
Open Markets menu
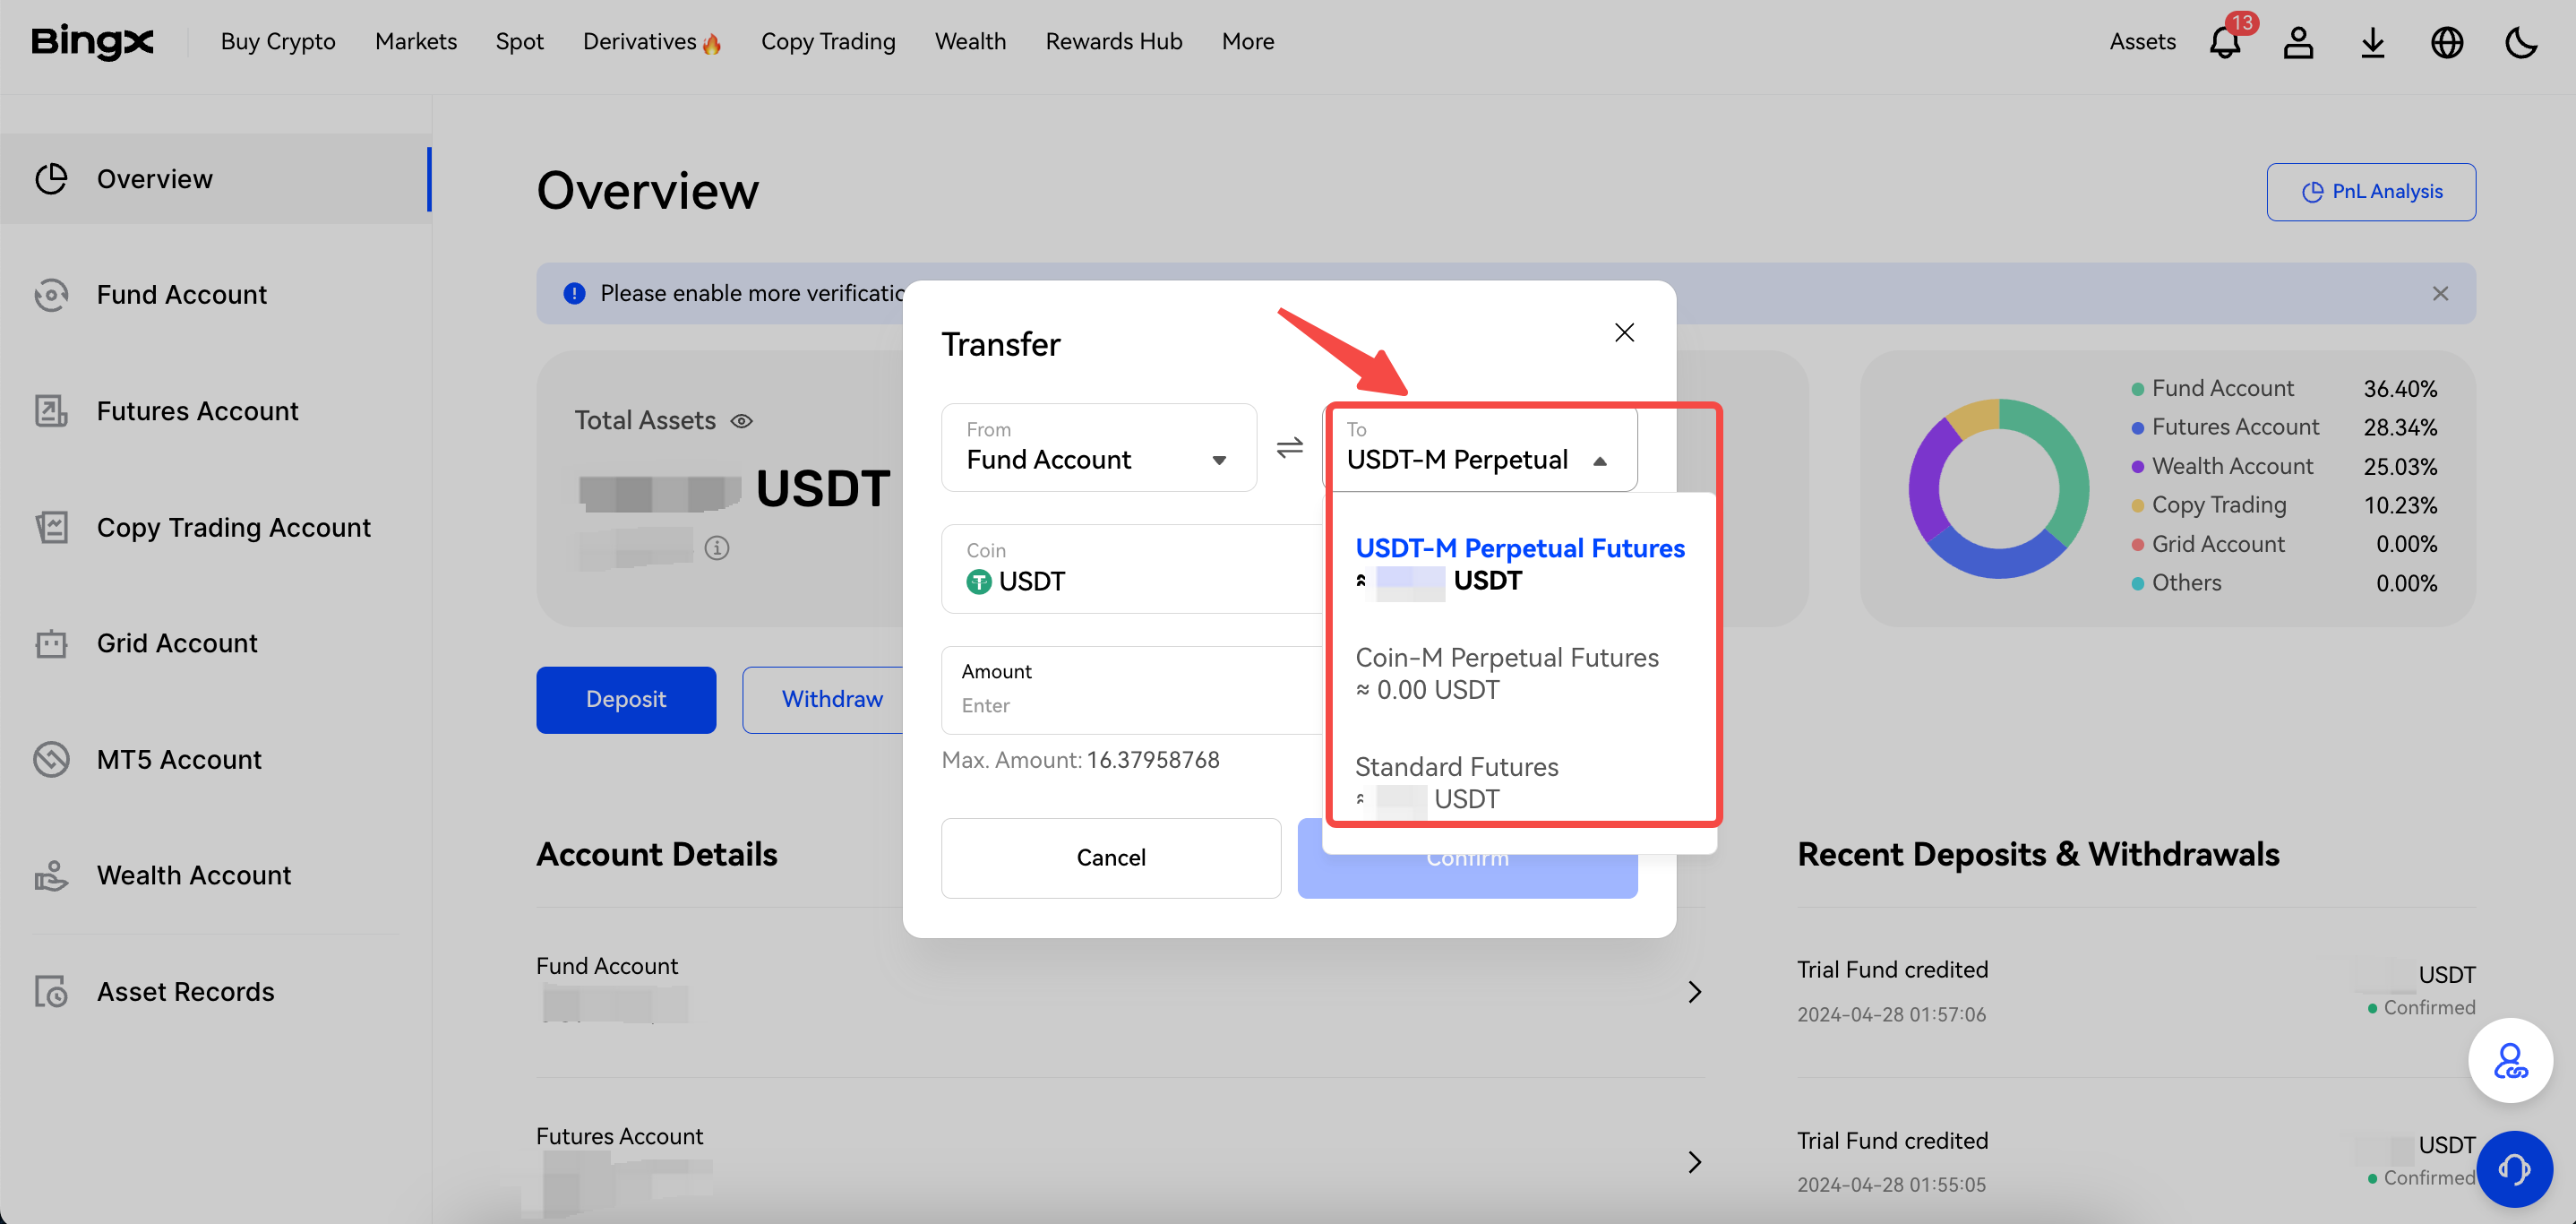416,42
